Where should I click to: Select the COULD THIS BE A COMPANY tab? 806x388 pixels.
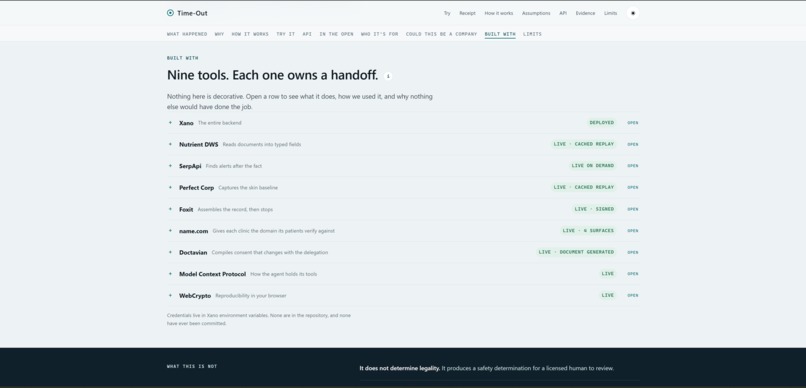pos(442,34)
